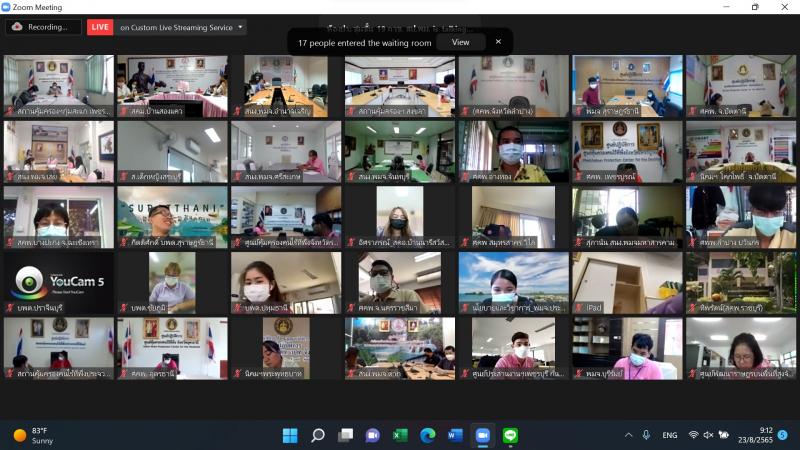The width and height of the screenshot is (800, 450).
Task: Switch the ENG input language
Action: pos(670,435)
